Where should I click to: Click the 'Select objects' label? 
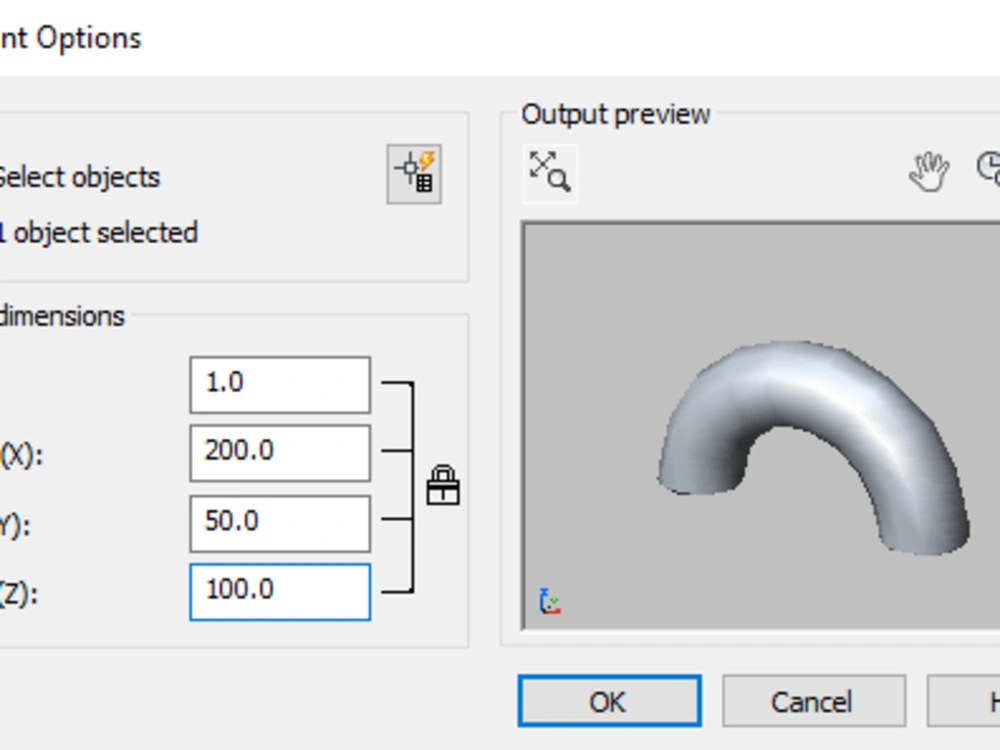point(80,177)
